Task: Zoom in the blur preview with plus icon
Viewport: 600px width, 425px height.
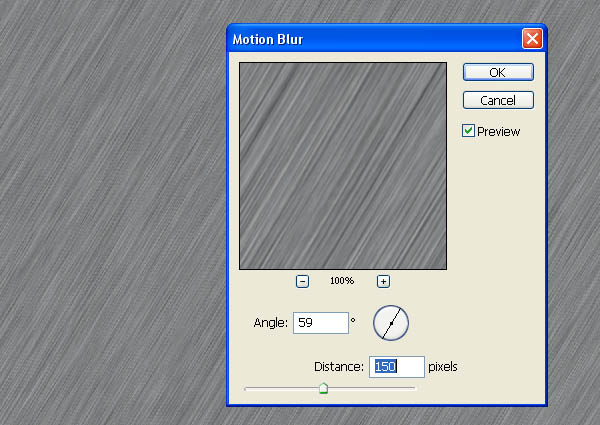Action: click(x=383, y=282)
